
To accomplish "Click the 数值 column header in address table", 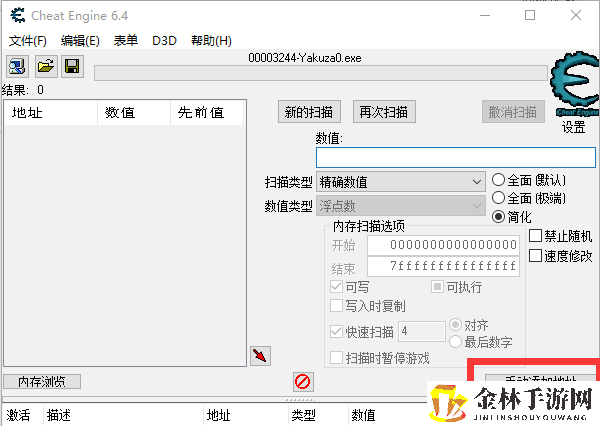I will click(x=386, y=415).
